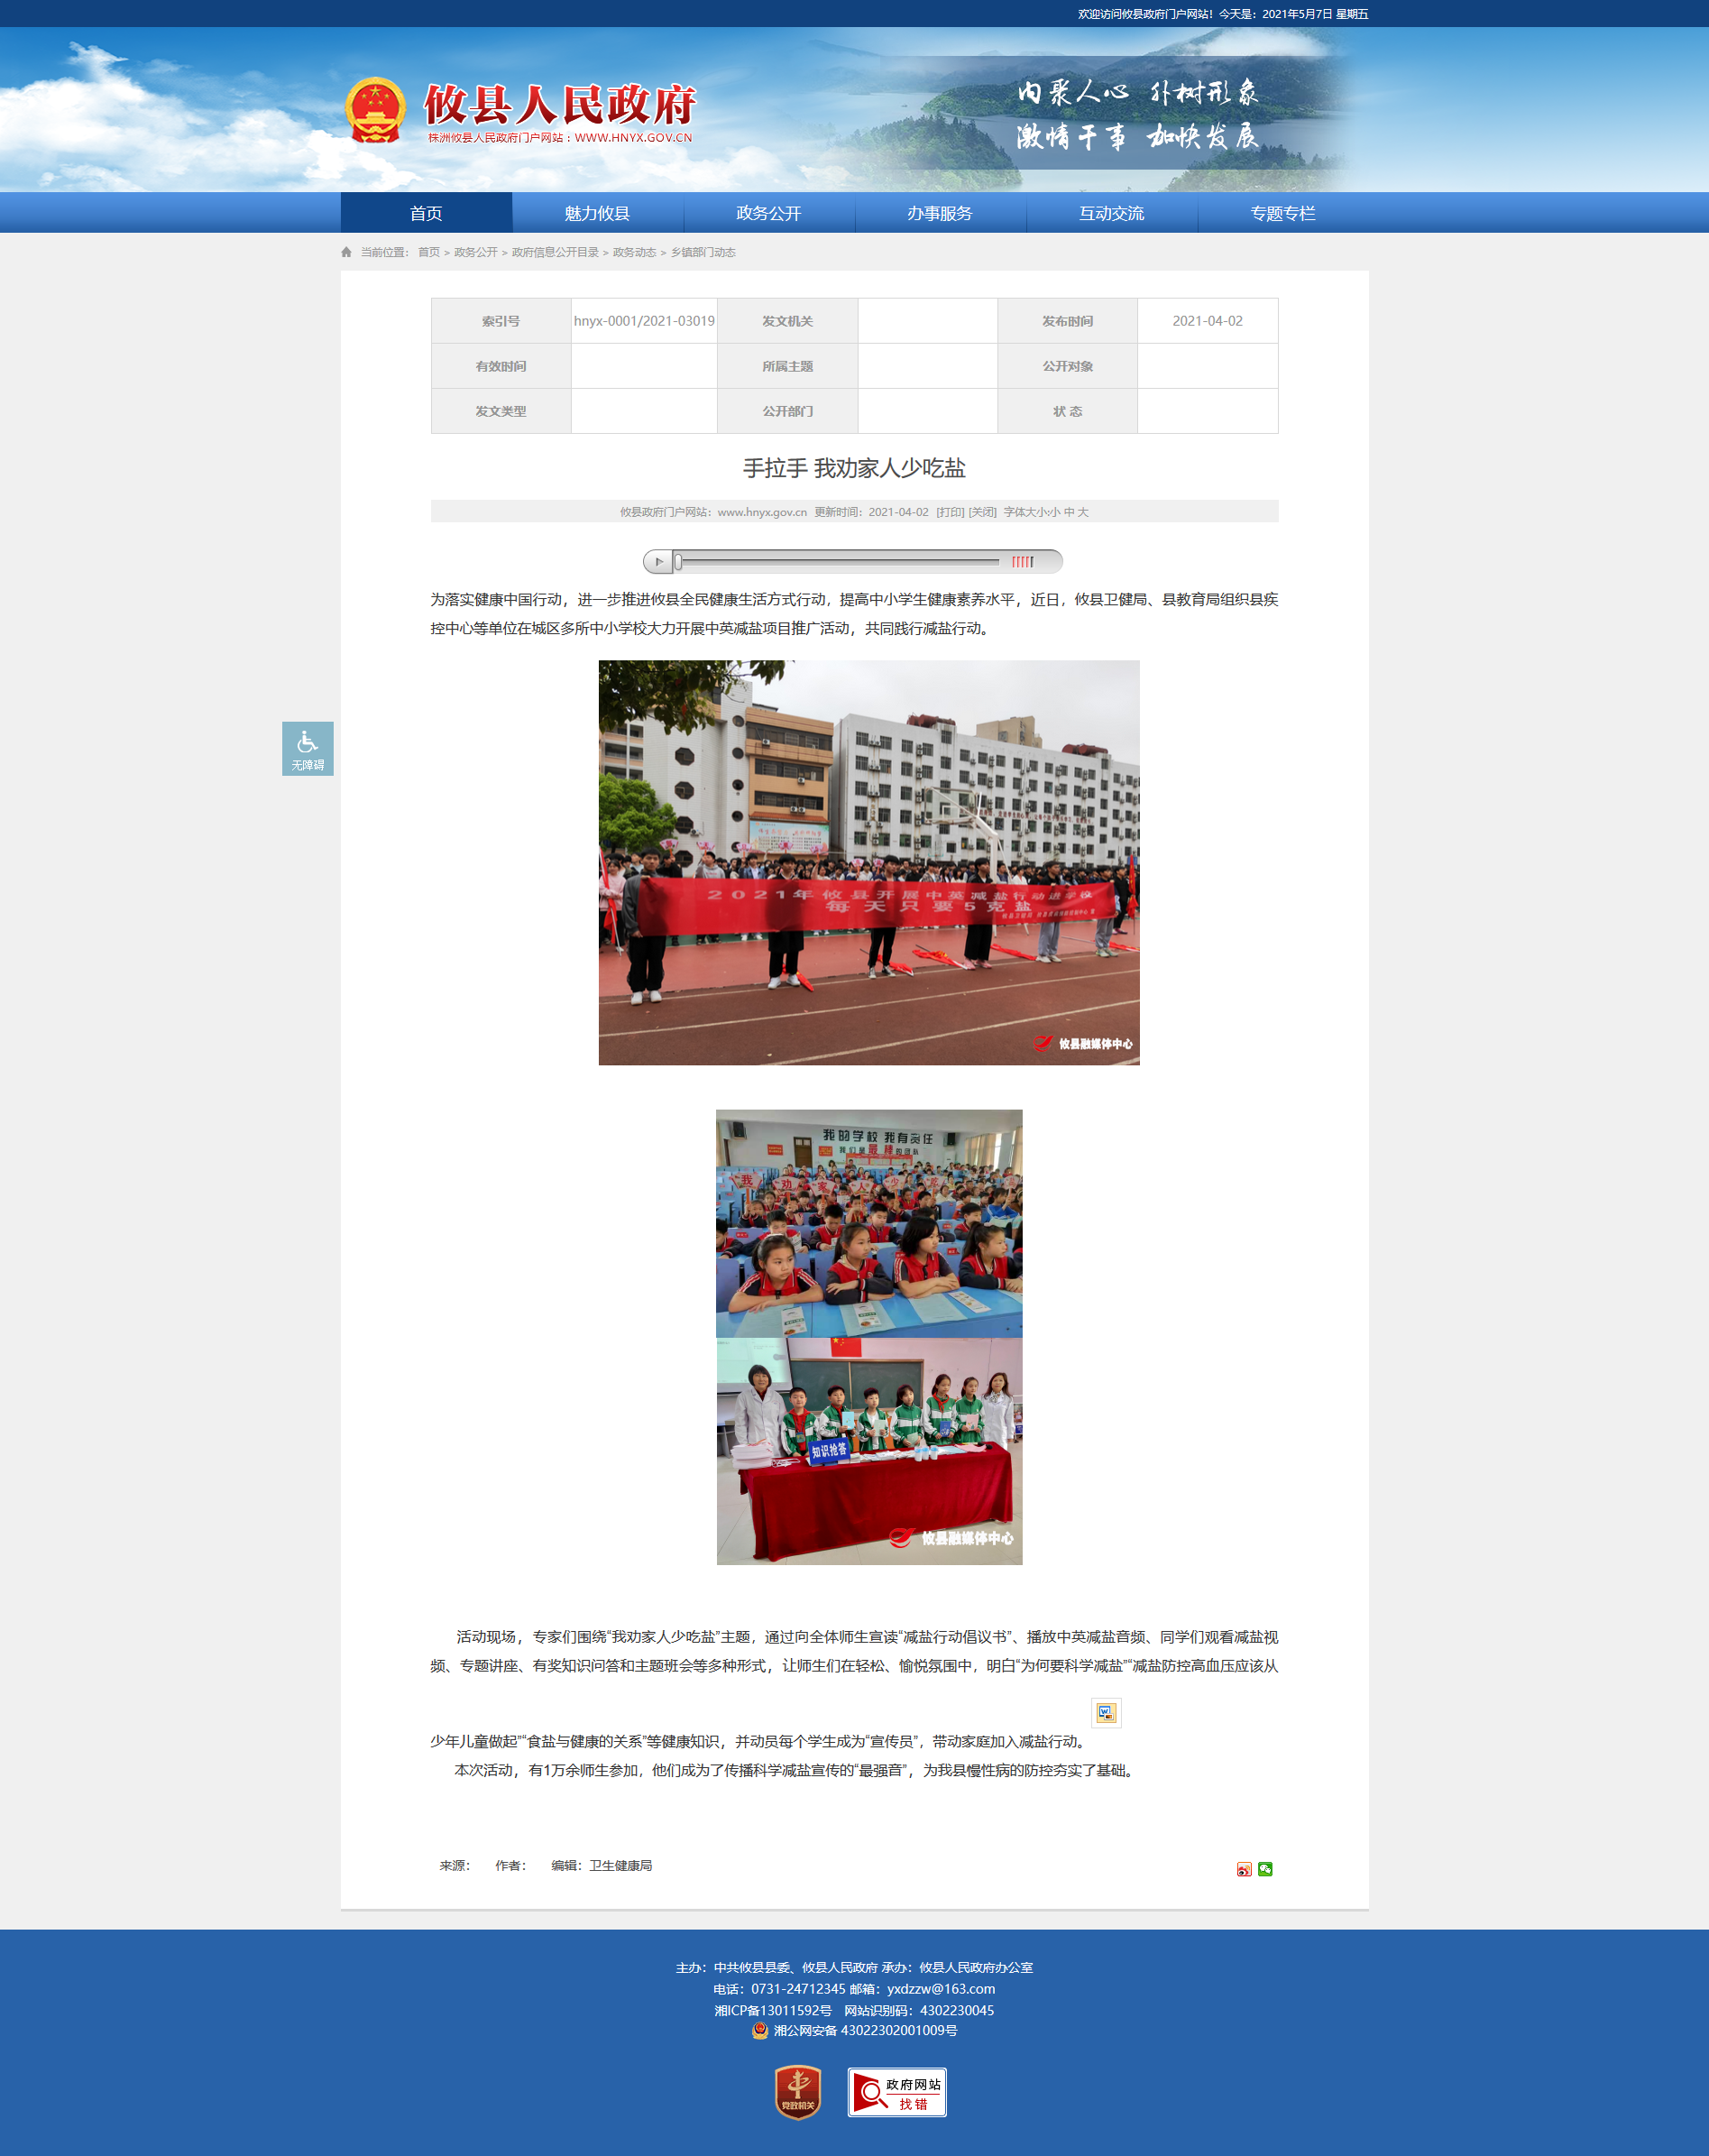Set font size to 大

click(1083, 512)
